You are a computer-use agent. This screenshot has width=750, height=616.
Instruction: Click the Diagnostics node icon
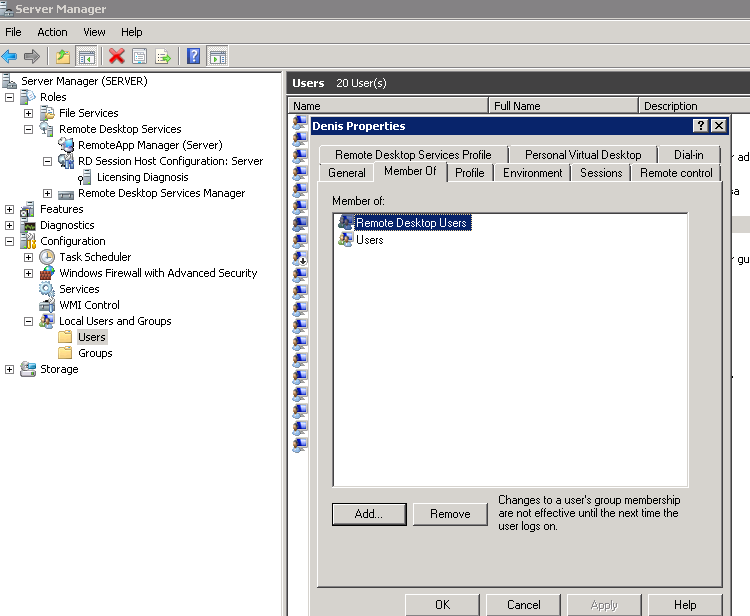click(29, 225)
